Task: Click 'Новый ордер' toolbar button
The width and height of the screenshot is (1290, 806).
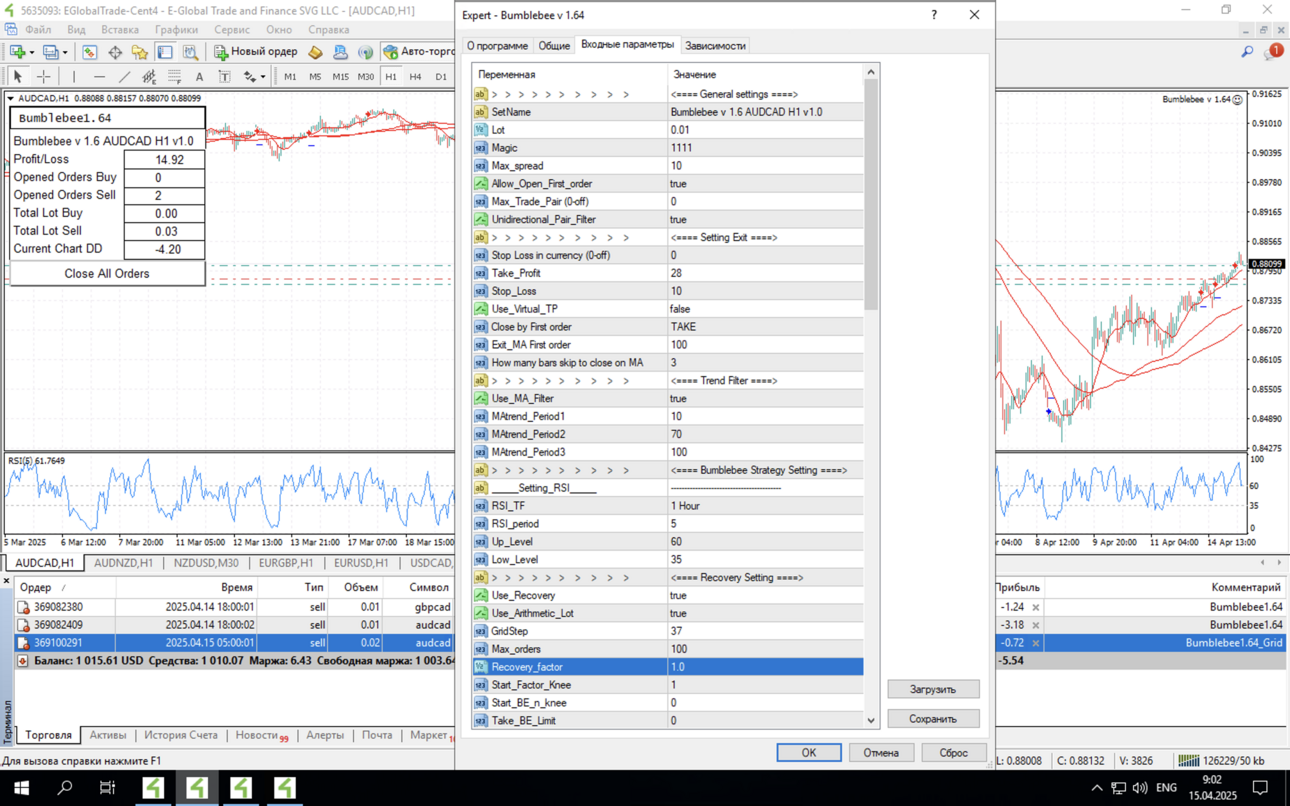Action: (255, 52)
